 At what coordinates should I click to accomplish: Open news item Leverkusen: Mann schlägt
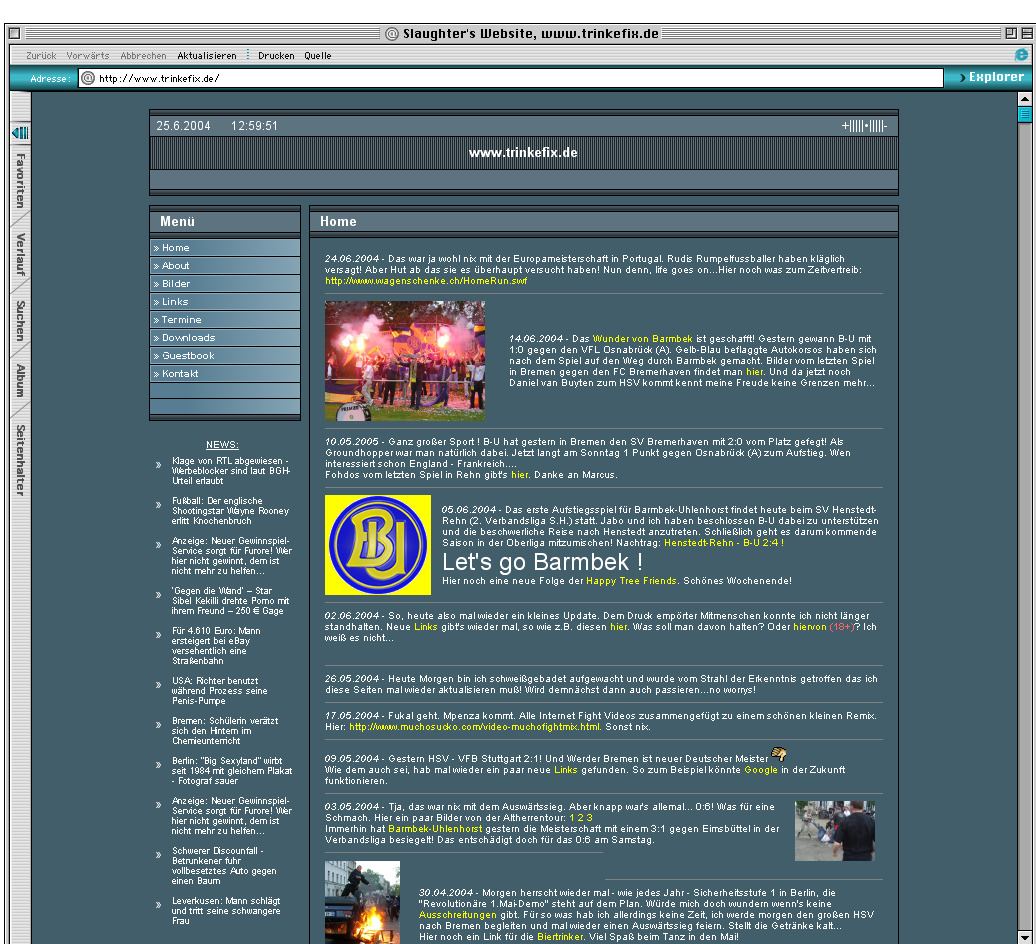tap(225, 910)
